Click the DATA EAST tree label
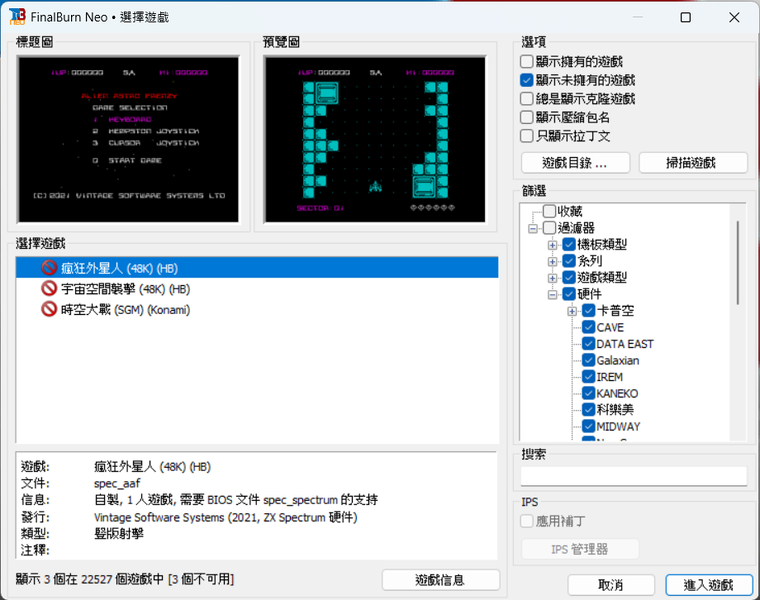This screenshot has height=600, width=760. point(625,344)
